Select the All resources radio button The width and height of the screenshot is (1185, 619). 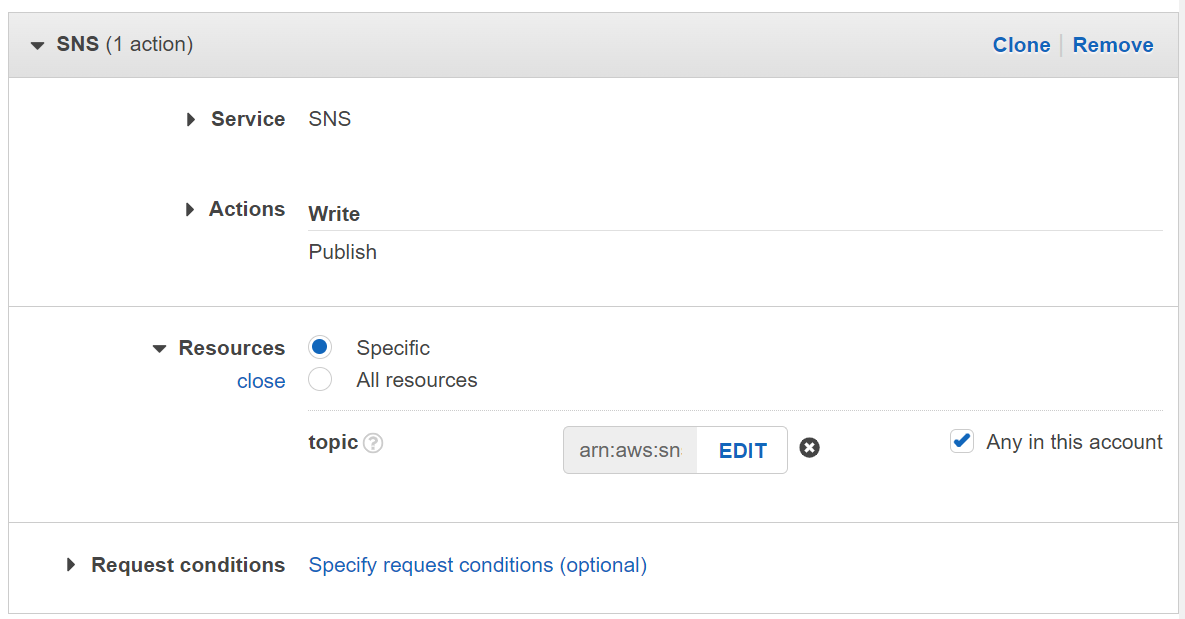(320, 380)
